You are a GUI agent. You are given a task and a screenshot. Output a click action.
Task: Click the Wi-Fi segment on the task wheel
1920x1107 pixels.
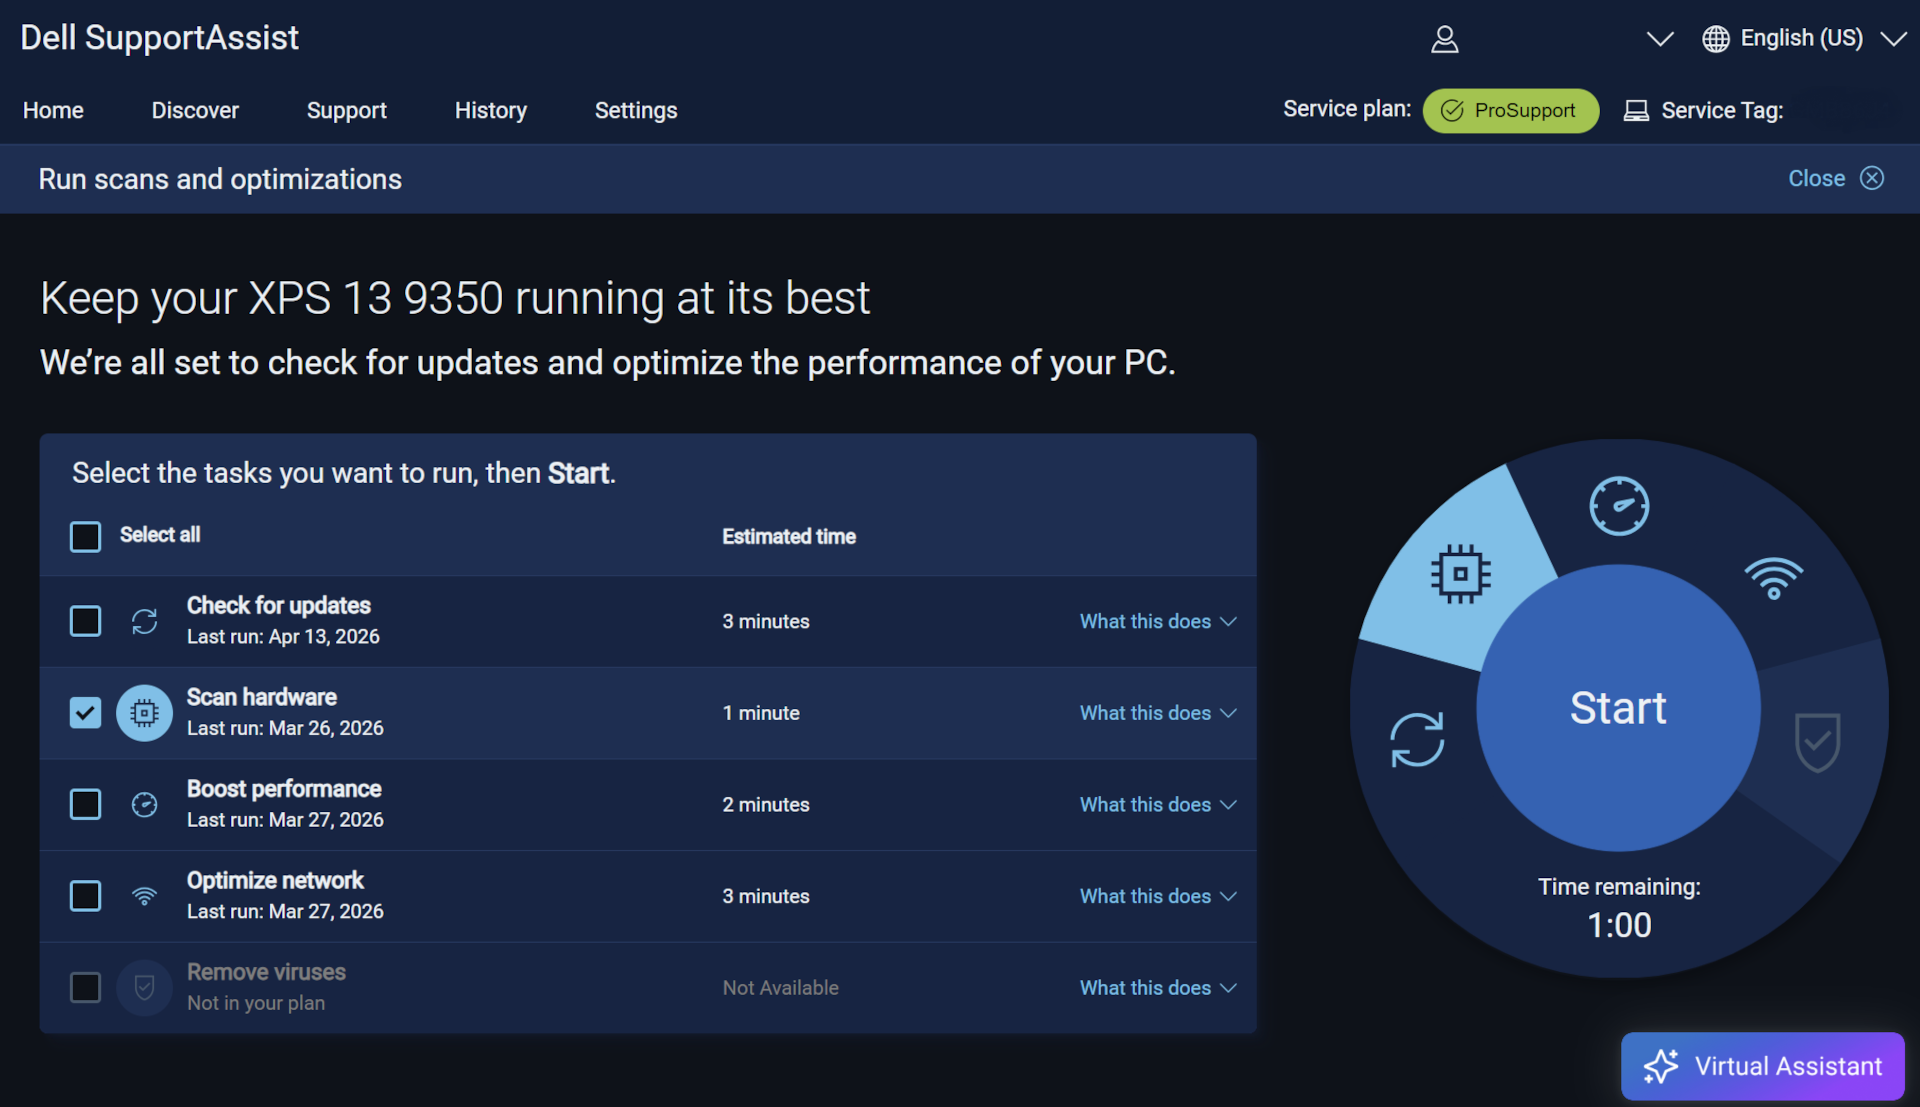(1774, 577)
